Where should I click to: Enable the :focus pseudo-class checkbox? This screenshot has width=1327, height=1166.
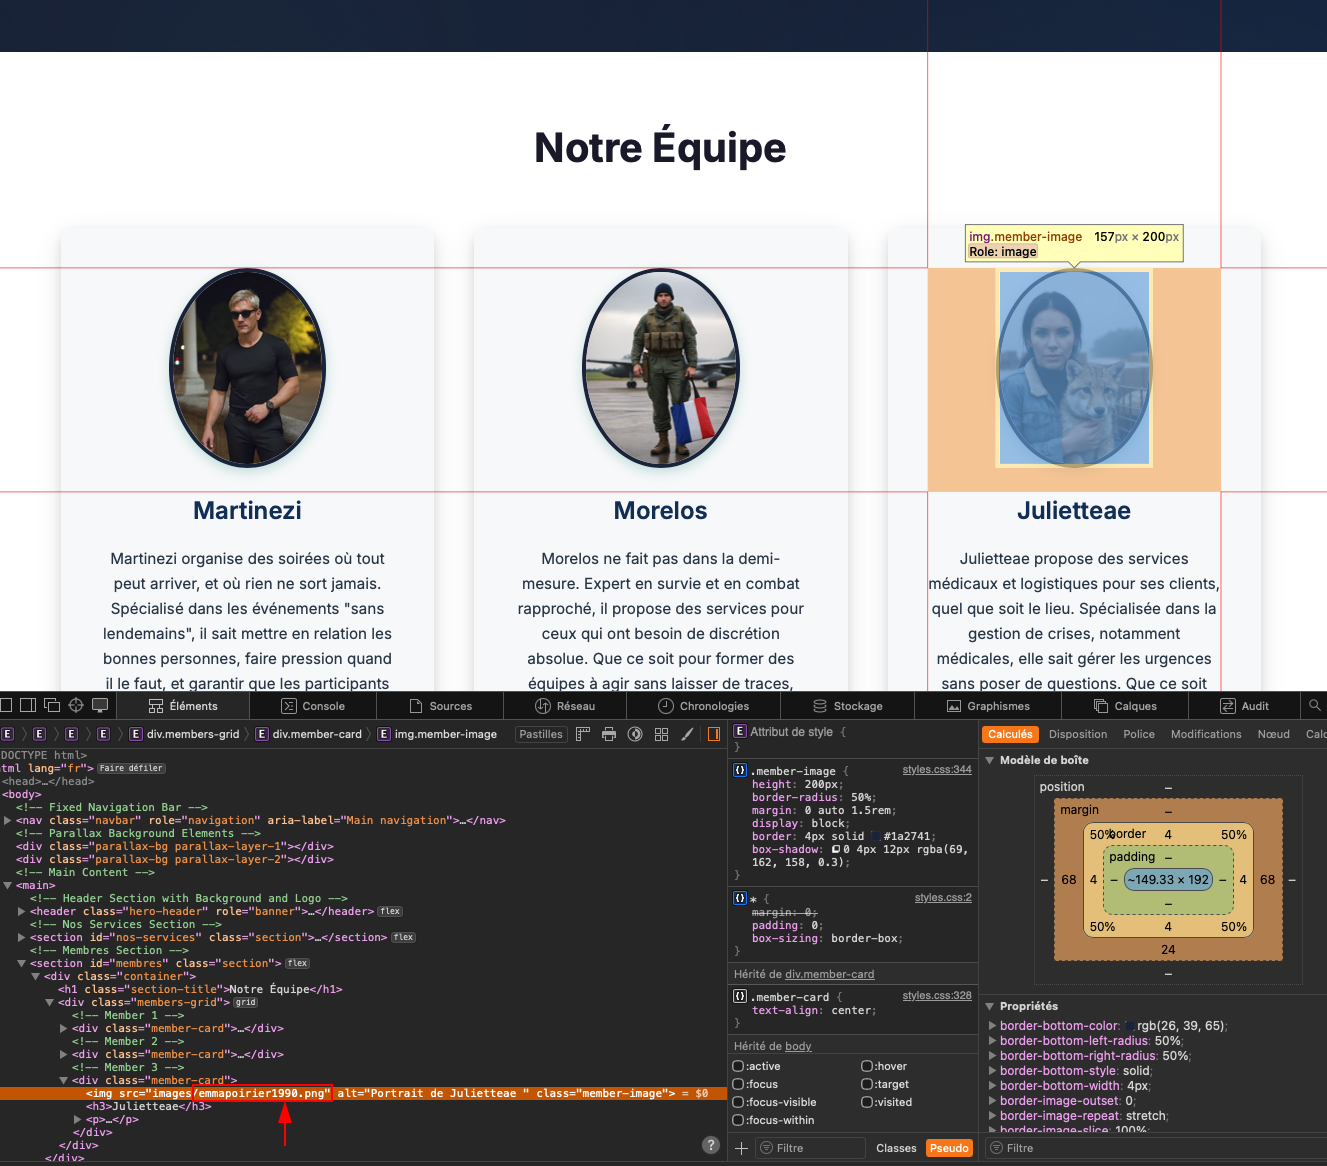[x=738, y=1084]
